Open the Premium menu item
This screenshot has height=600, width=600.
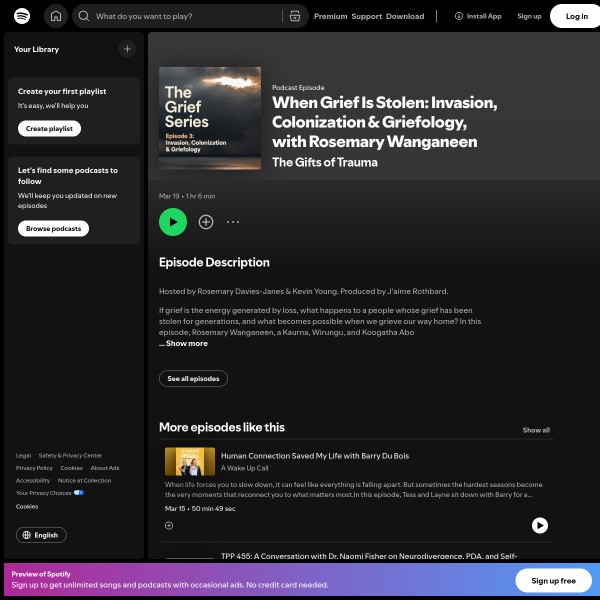click(330, 16)
